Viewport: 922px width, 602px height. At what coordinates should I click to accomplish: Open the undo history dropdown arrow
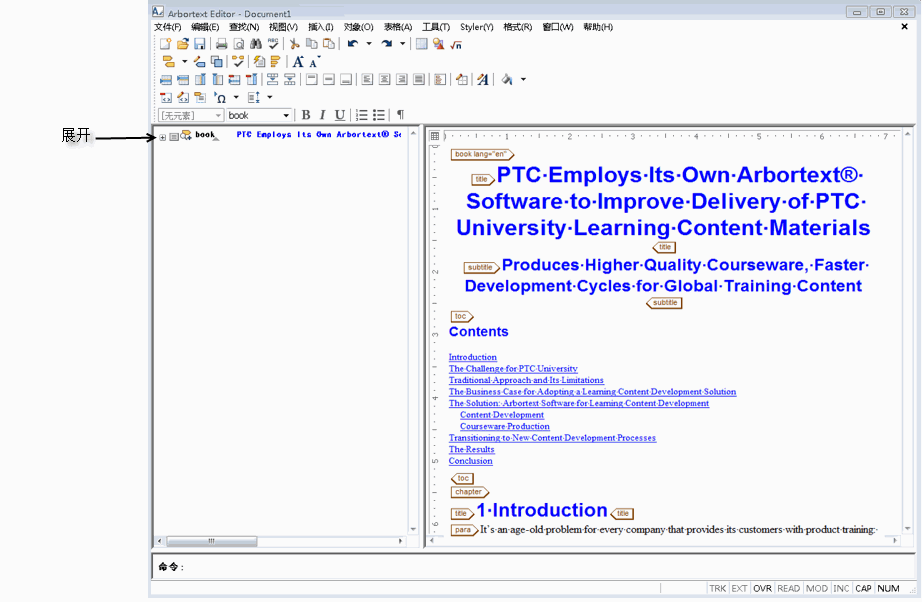click(369, 44)
